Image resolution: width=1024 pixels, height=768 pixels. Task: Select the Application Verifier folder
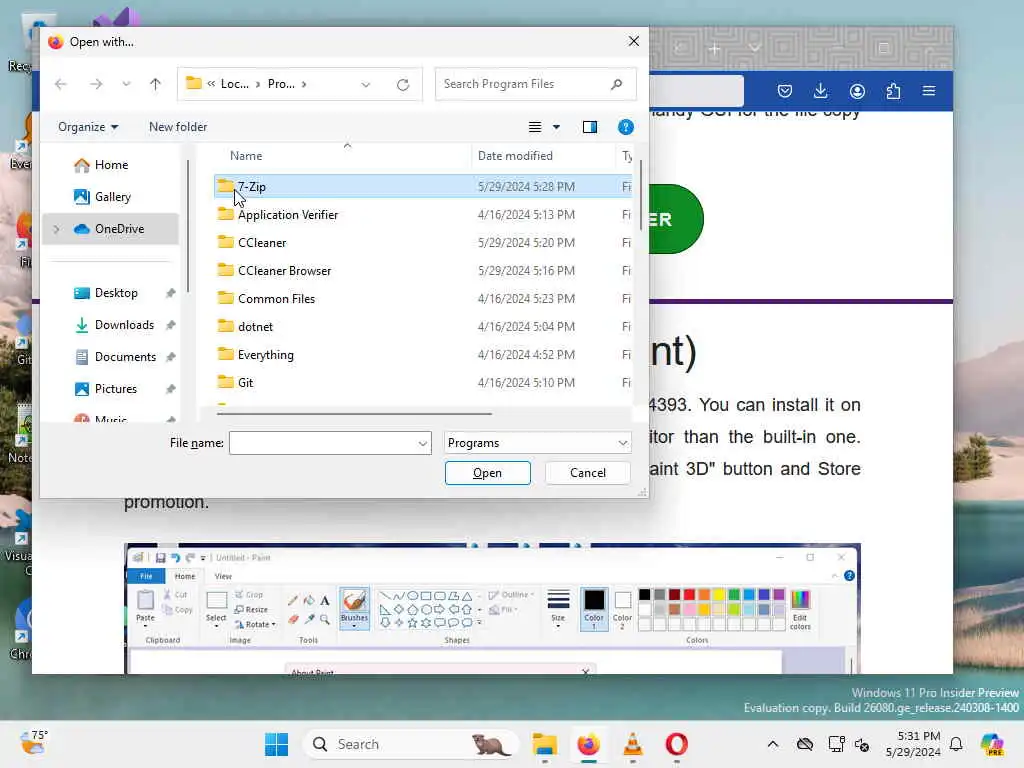point(423,215)
